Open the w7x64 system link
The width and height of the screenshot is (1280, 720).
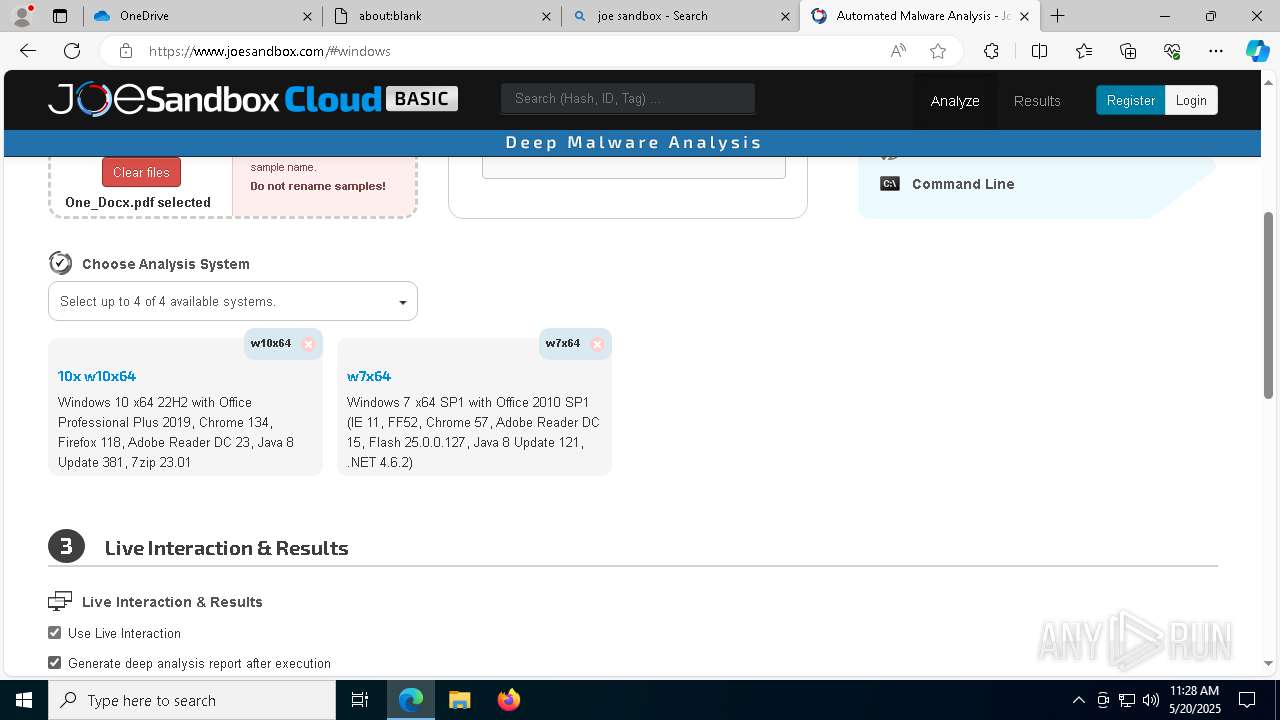(369, 376)
